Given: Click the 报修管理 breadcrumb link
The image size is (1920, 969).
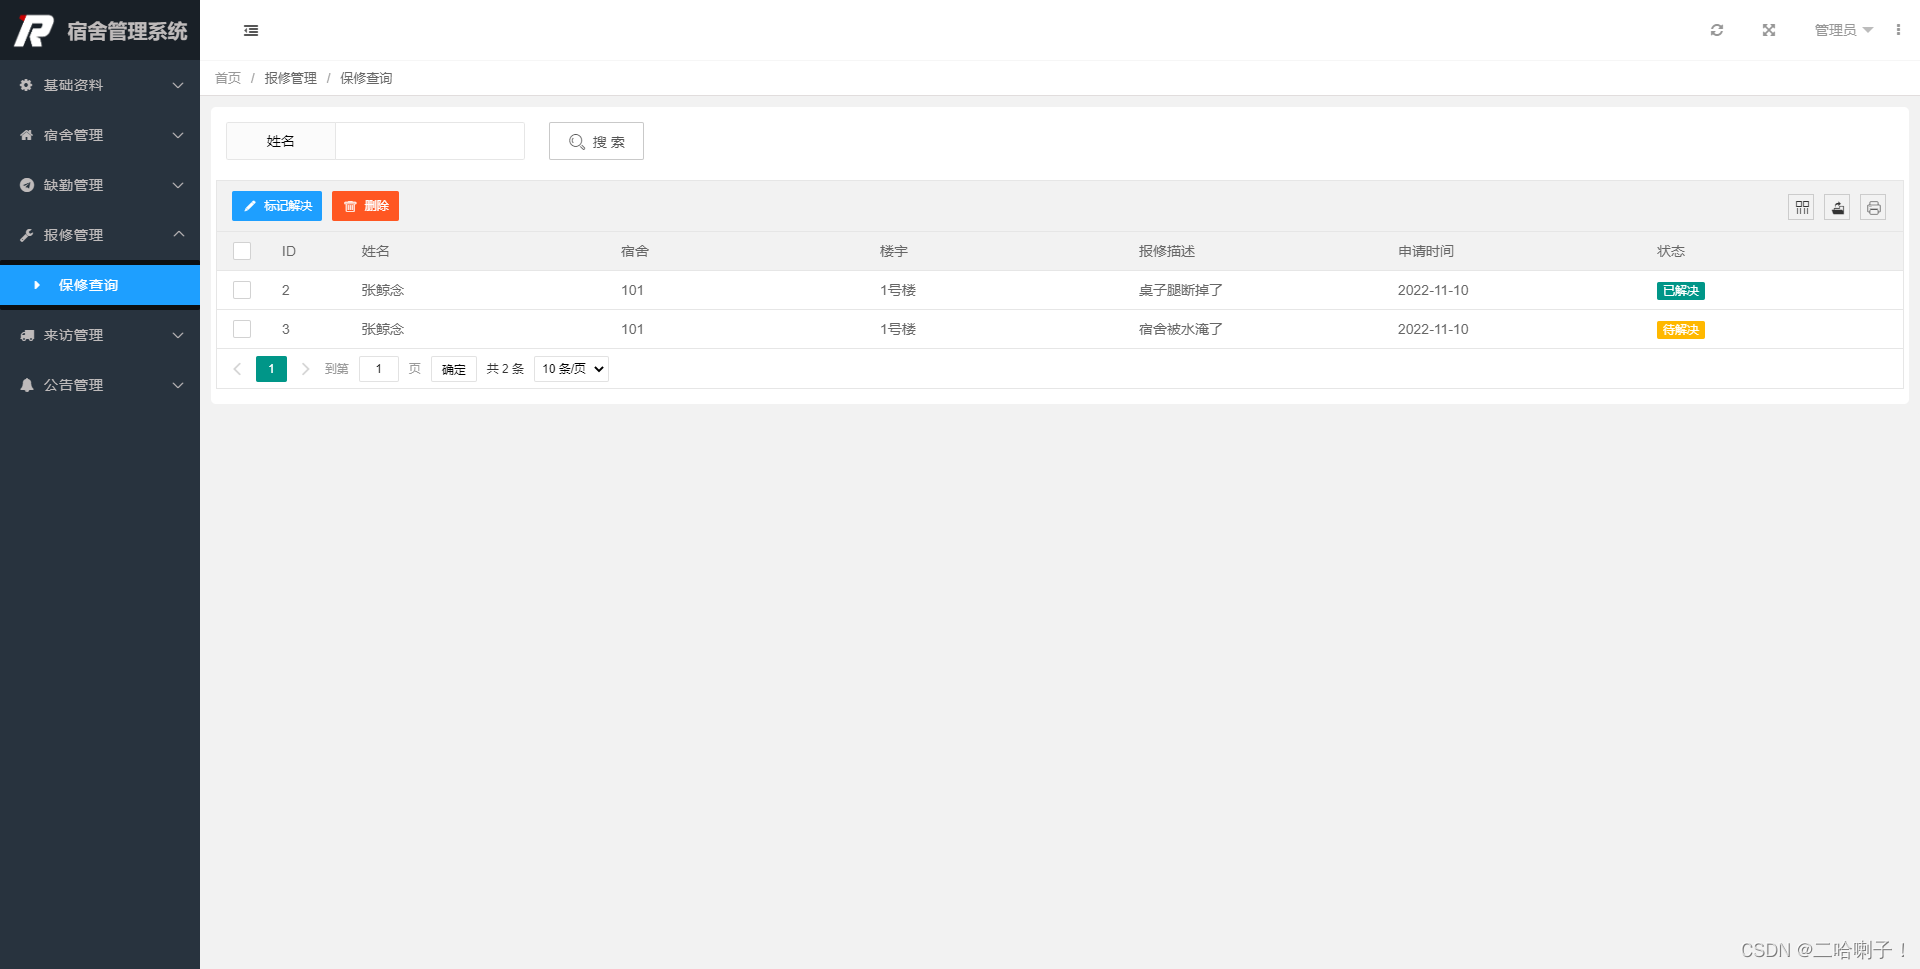Looking at the screenshot, I should [290, 78].
